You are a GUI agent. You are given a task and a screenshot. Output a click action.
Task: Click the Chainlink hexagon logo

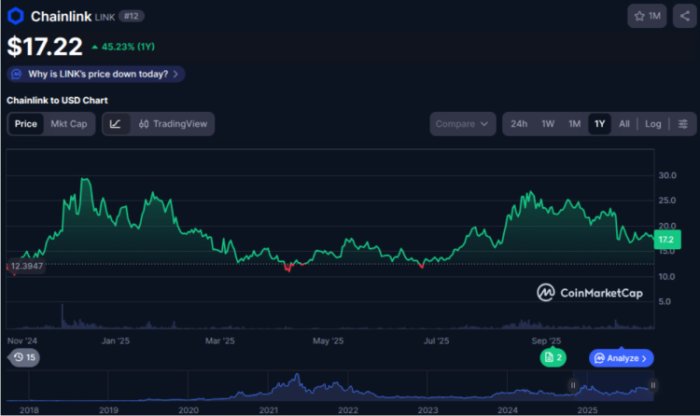(16, 17)
